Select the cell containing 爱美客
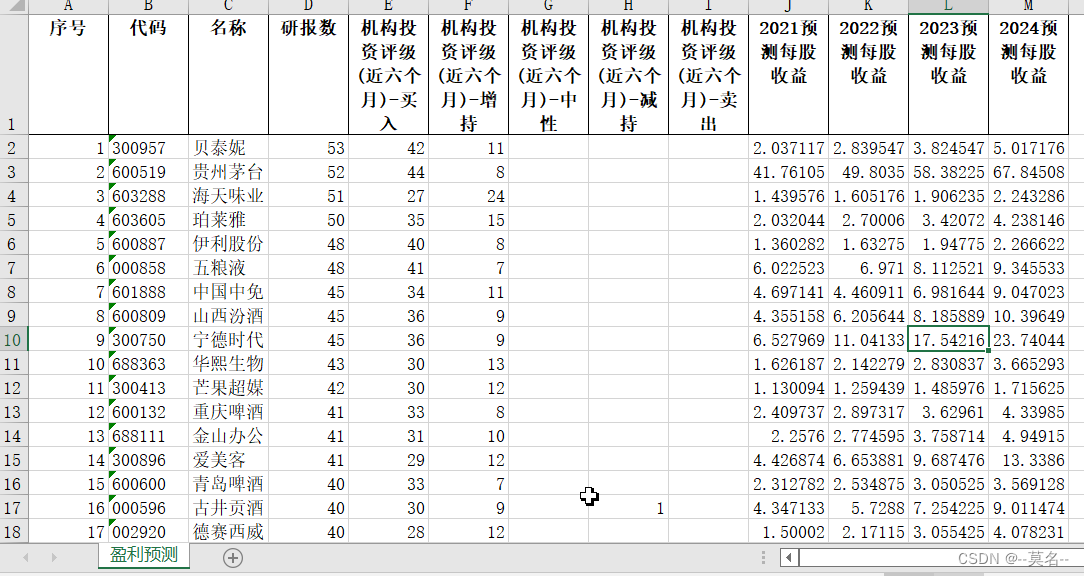Screen dimensions: 1084x576 pyautogui.click(x=228, y=460)
